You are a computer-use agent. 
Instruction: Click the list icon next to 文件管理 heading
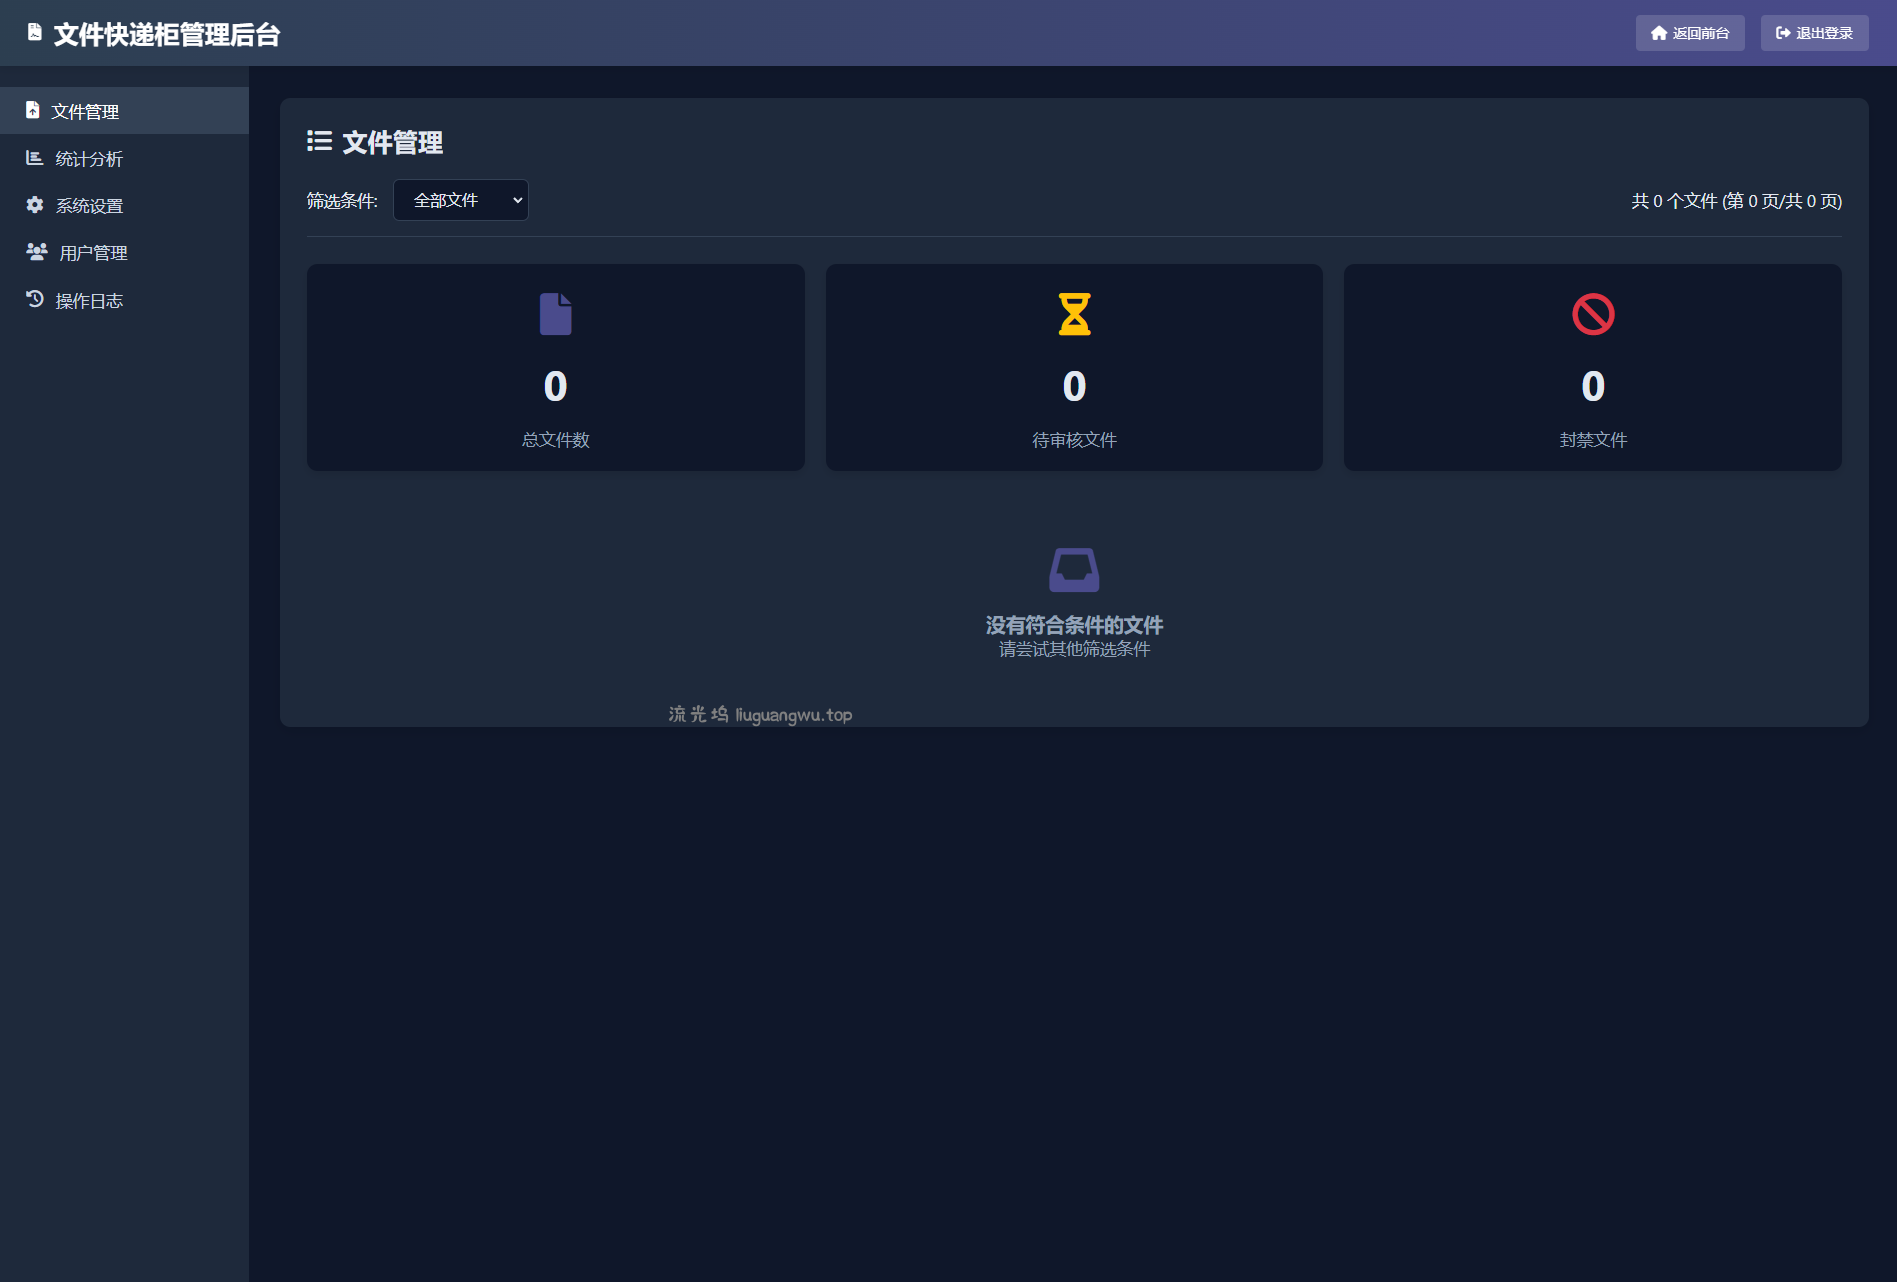point(319,141)
